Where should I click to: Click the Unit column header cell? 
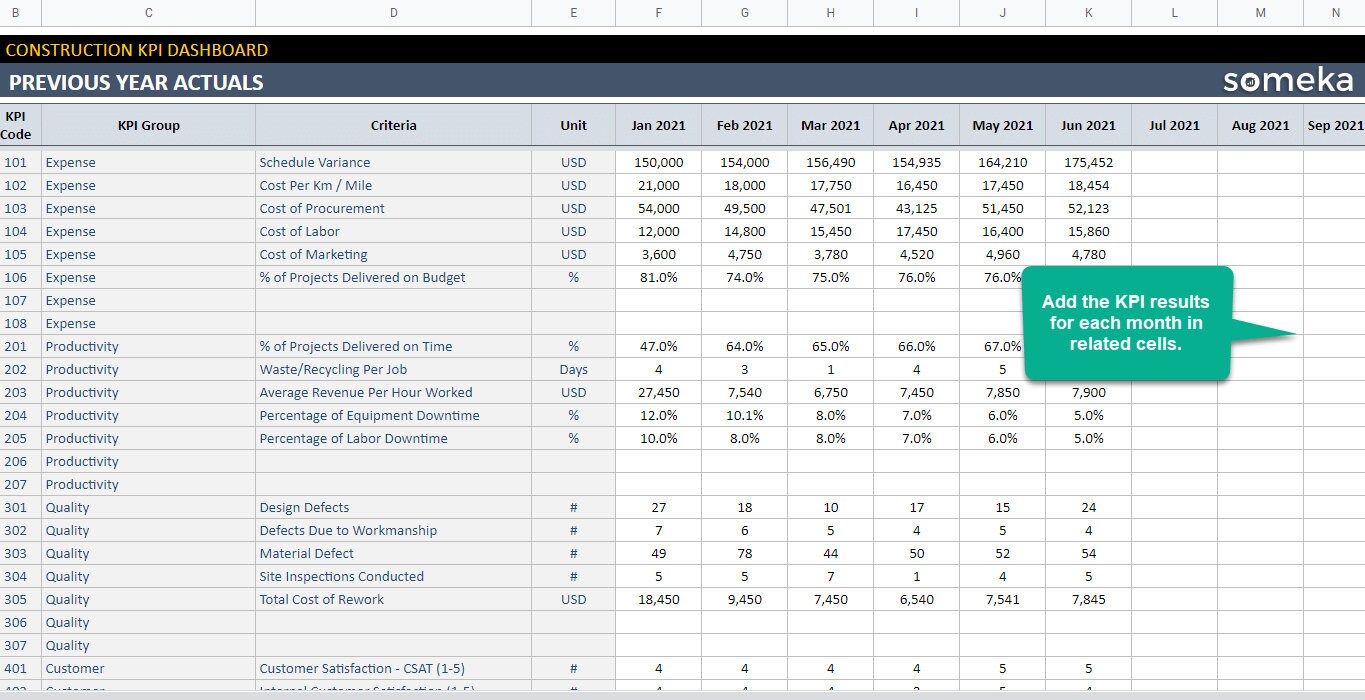(x=573, y=125)
